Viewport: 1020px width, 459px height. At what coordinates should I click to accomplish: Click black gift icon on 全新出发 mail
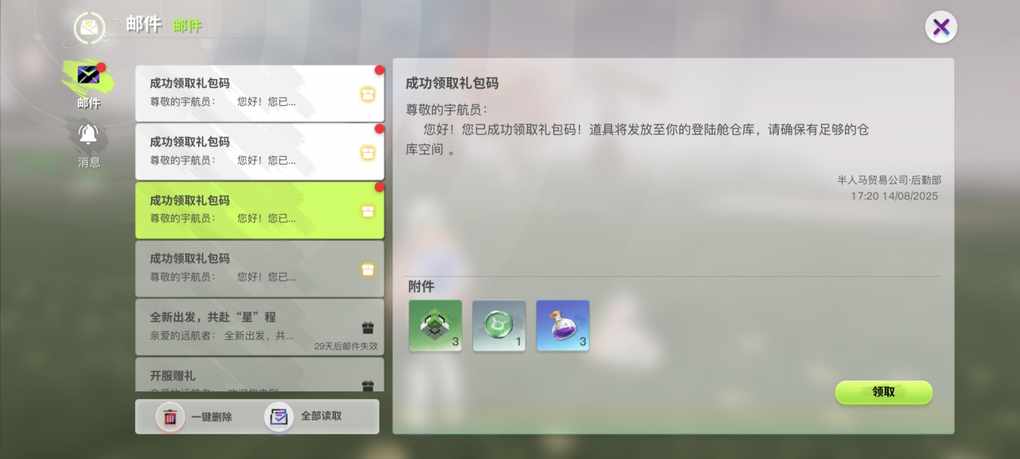point(368,327)
